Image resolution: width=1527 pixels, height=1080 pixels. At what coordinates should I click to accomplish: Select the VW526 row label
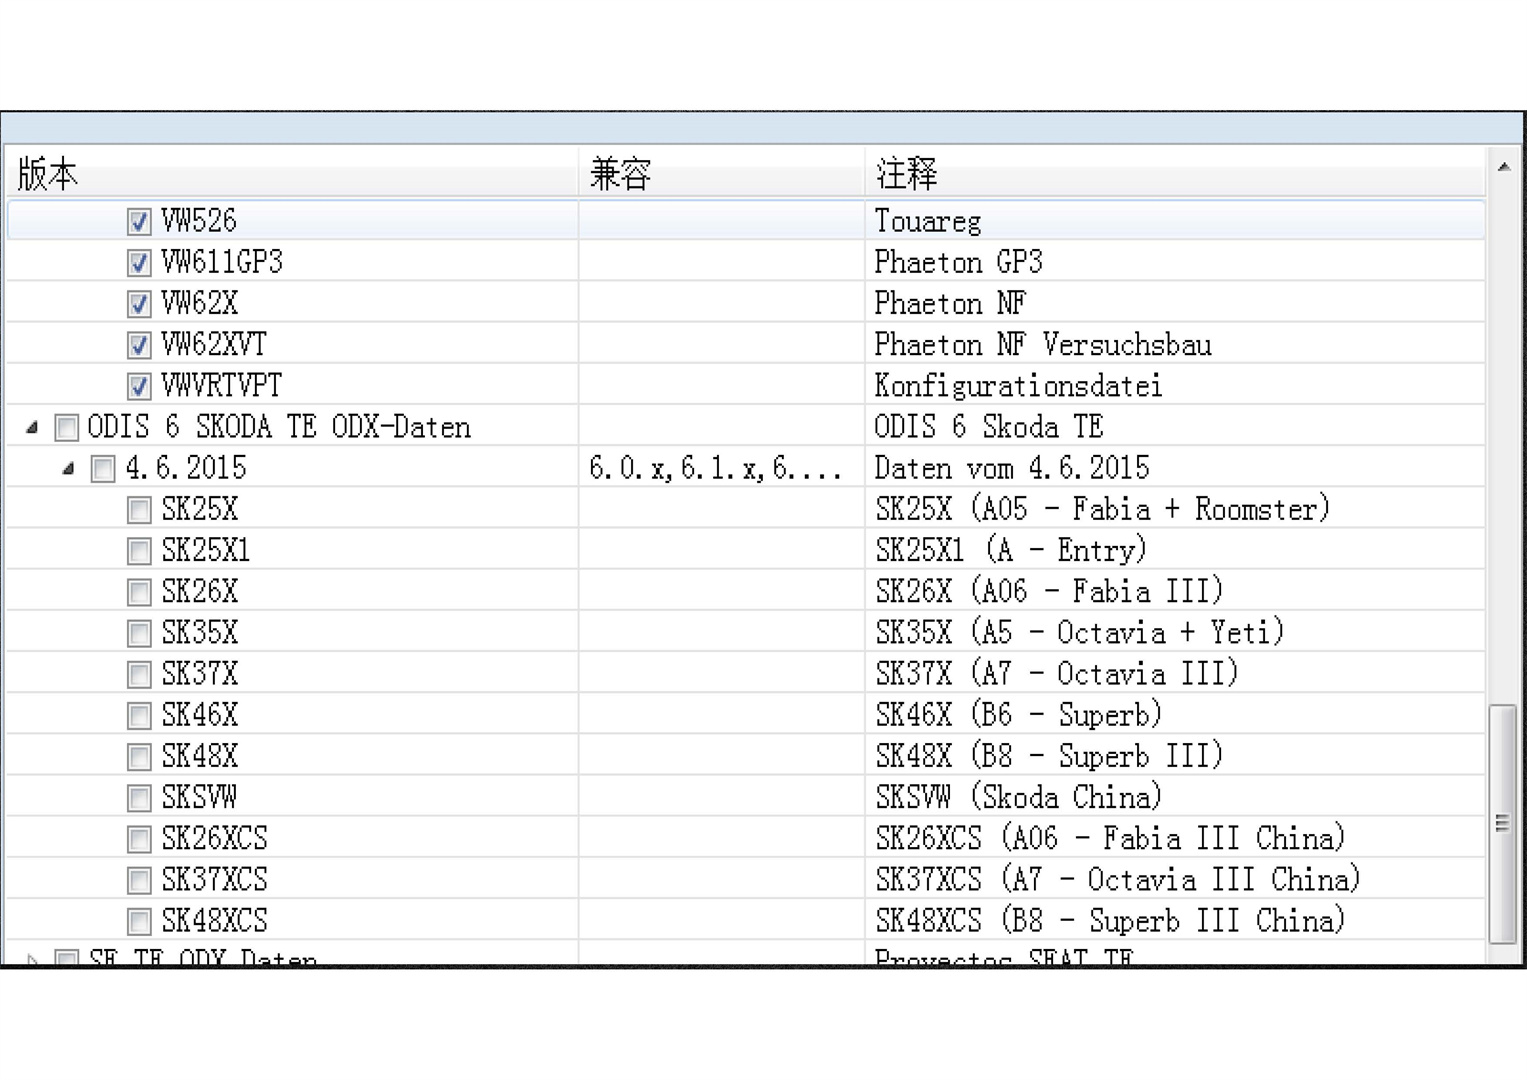coord(199,221)
